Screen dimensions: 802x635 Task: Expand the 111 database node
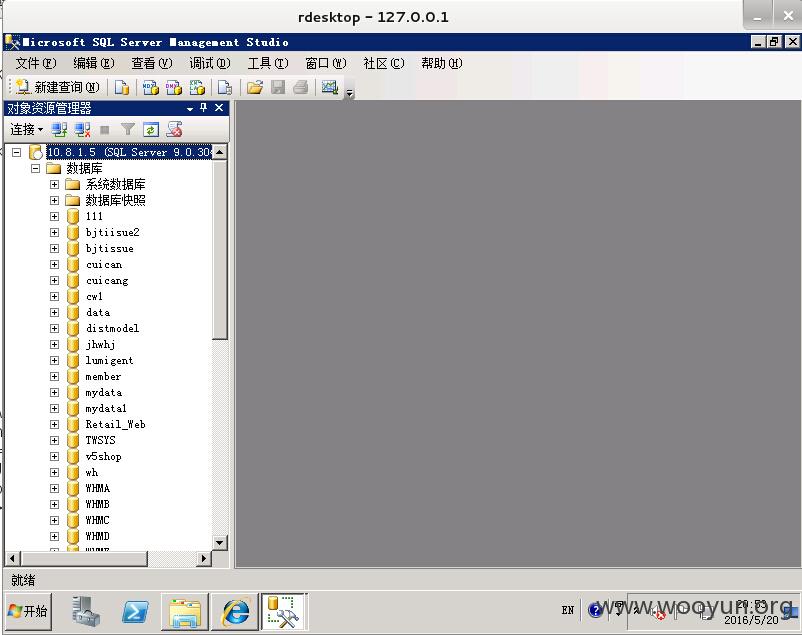click(x=54, y=216)
